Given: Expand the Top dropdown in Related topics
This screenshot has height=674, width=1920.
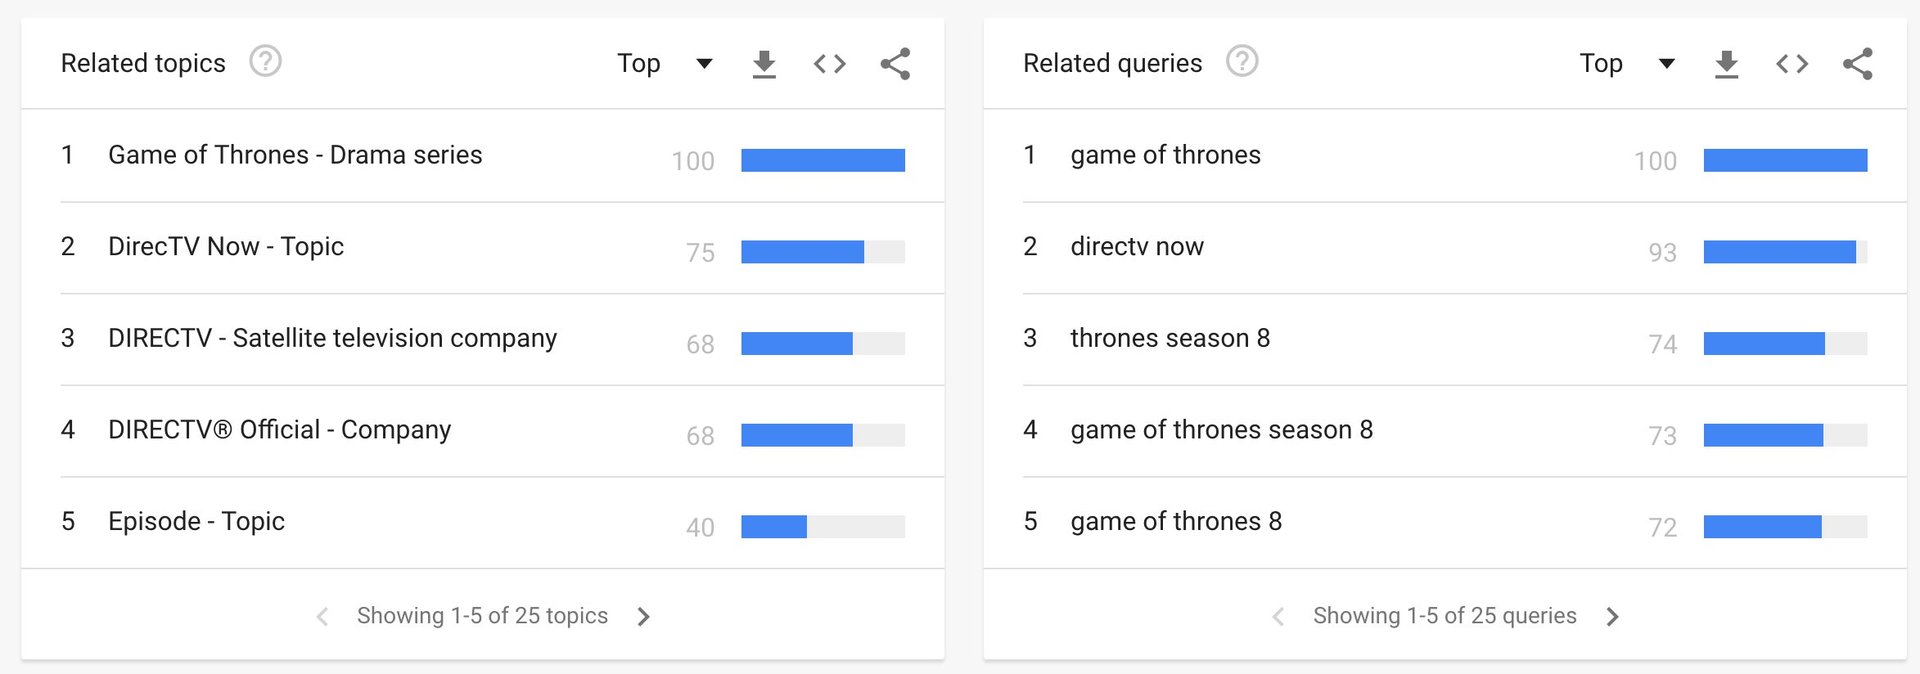Looking at the screenshot, I should 665,63.
